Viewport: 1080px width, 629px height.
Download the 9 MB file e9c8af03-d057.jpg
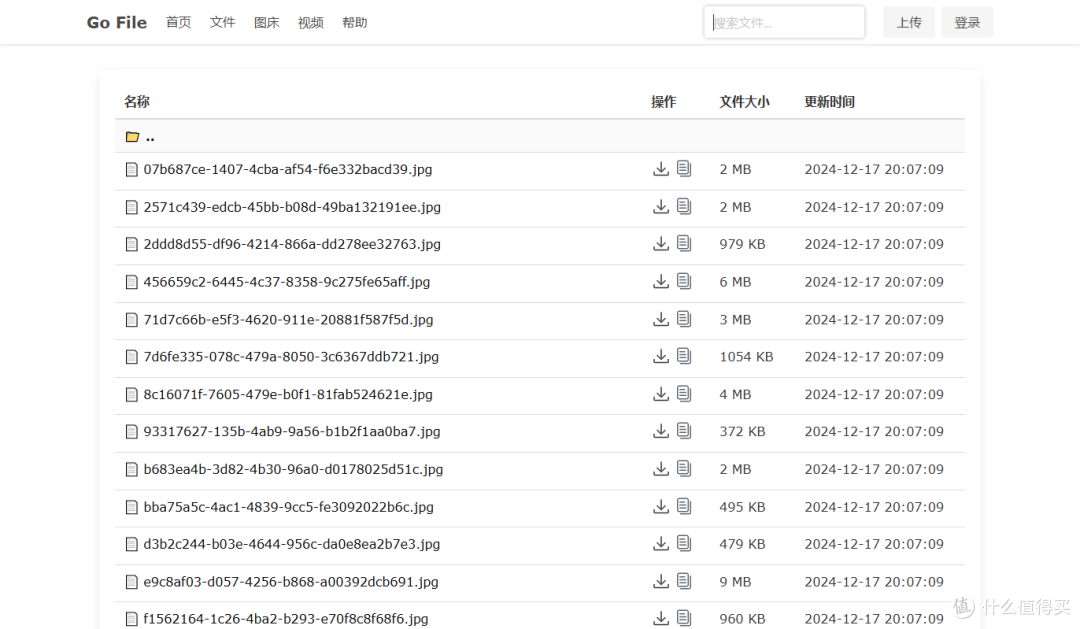(661, 581)
